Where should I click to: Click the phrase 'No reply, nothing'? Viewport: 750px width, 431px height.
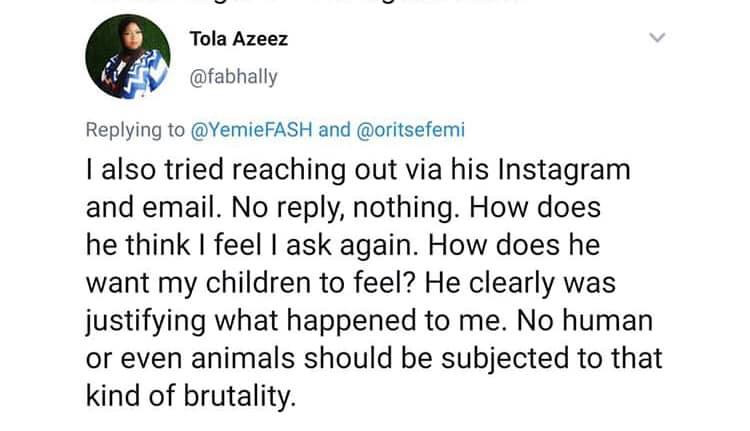point(342,209)
